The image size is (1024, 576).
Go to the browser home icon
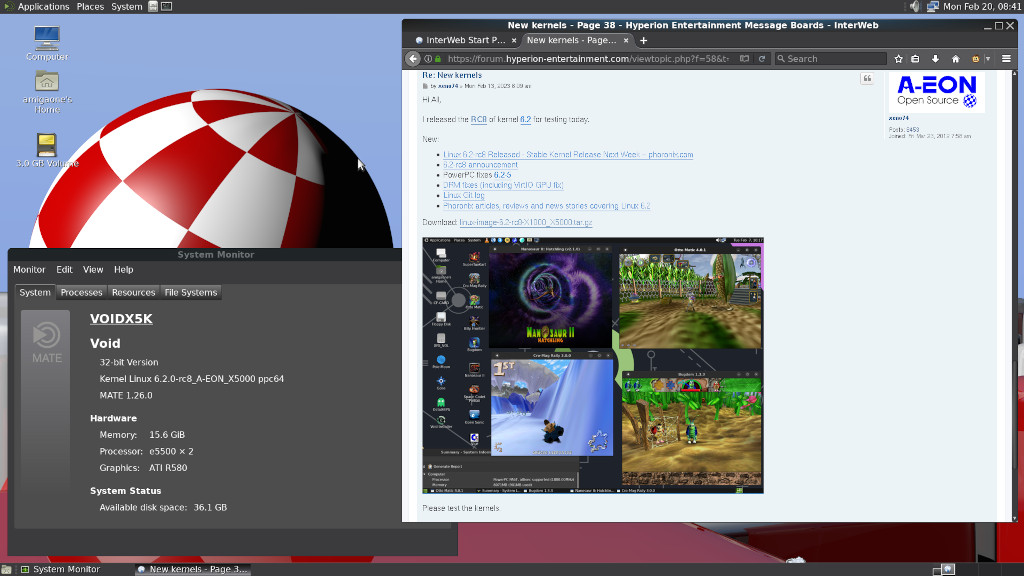(x=955, y=59)
